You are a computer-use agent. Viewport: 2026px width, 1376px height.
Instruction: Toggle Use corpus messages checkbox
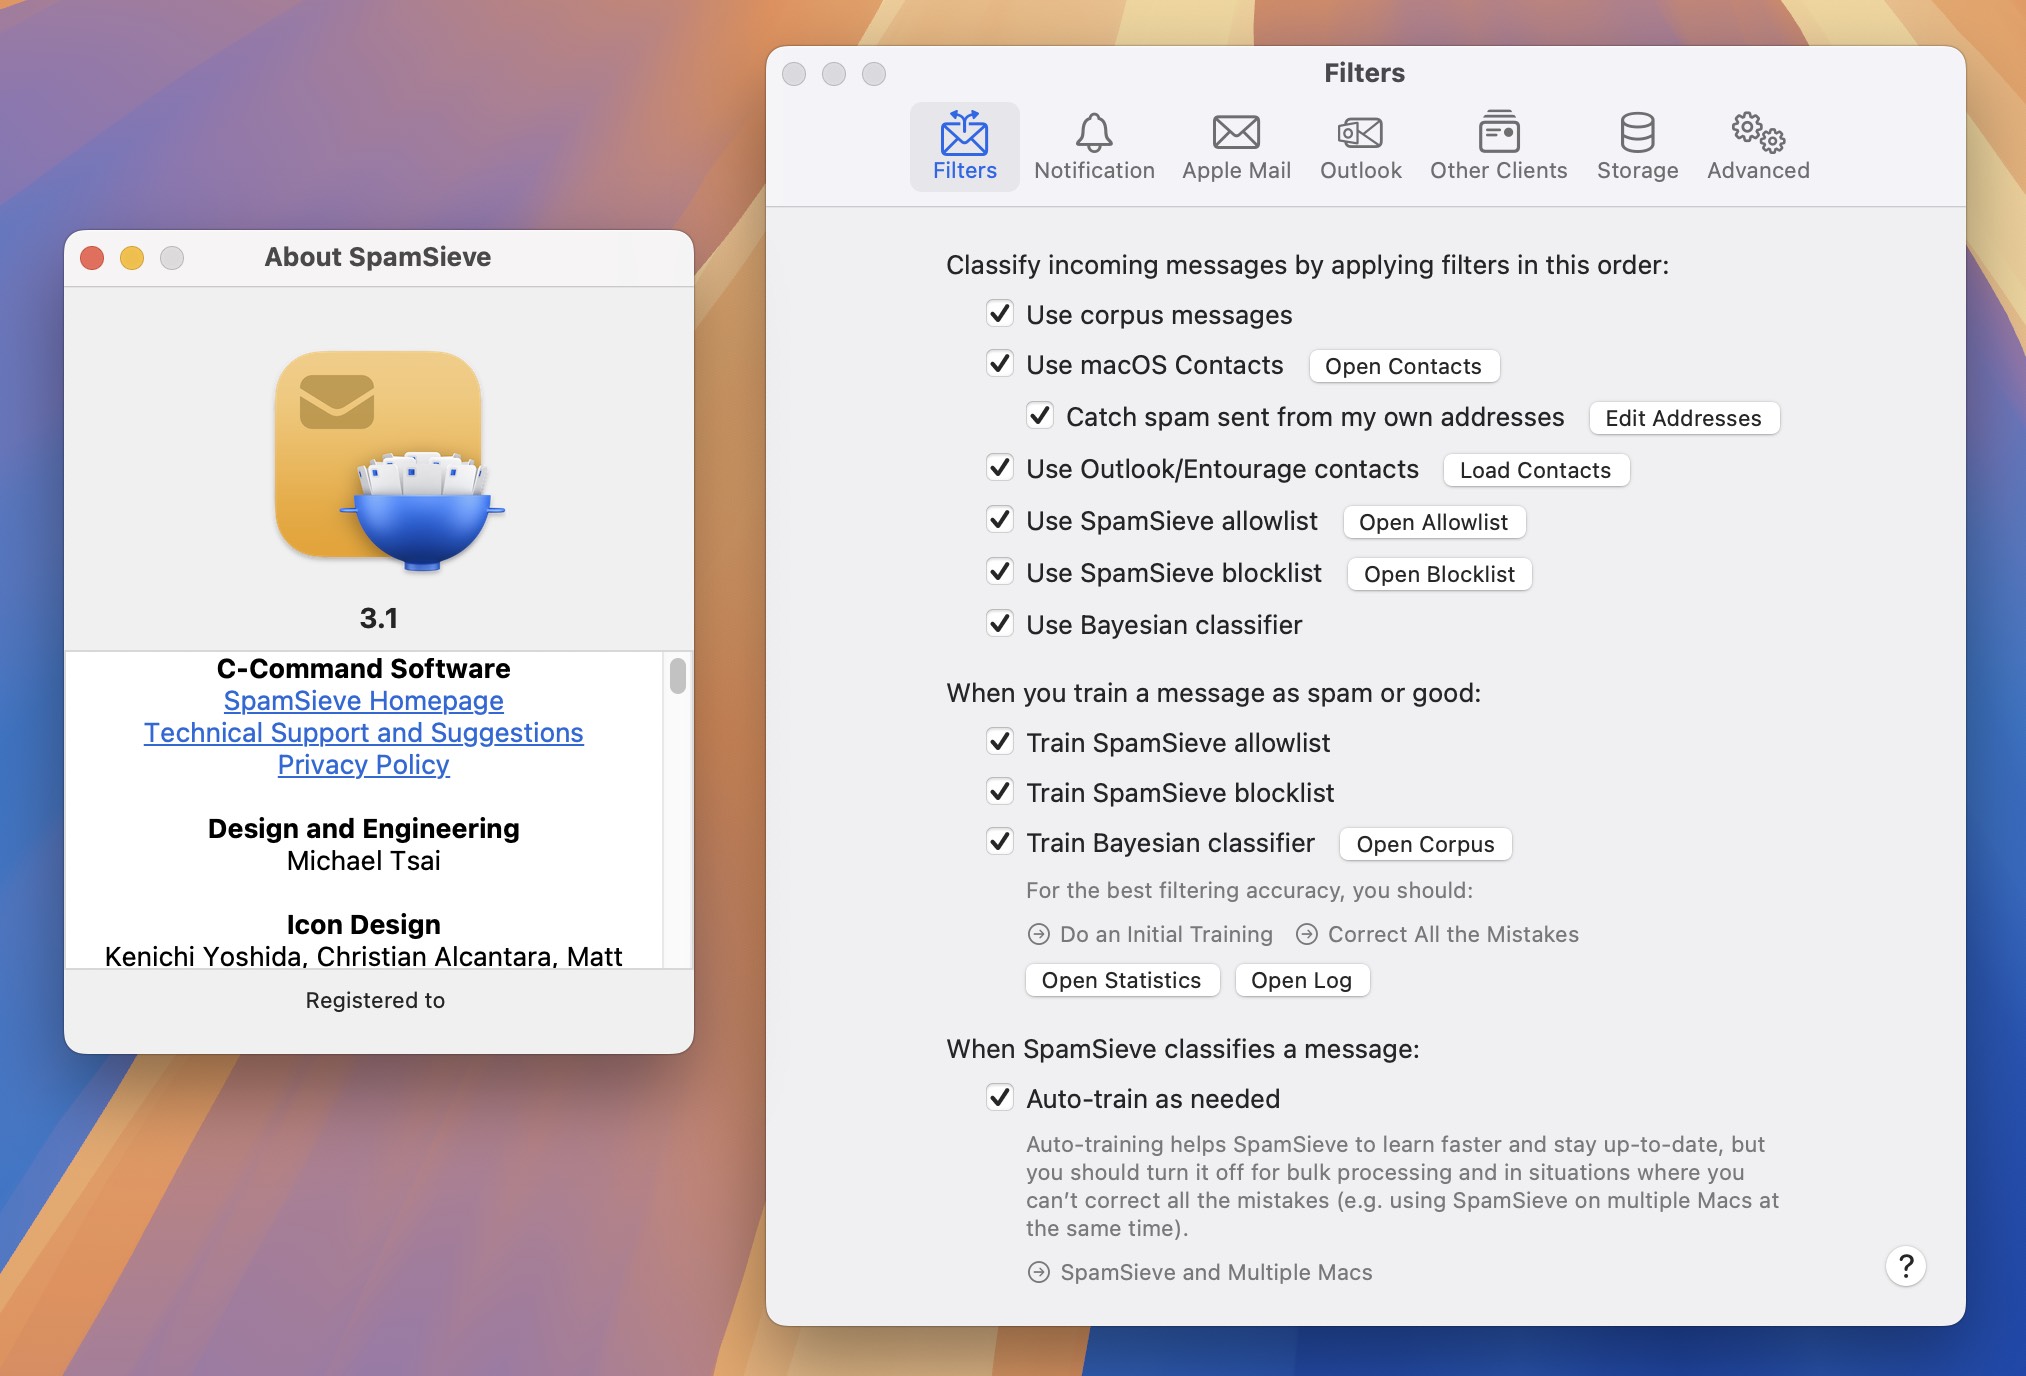coord(1000,314)
